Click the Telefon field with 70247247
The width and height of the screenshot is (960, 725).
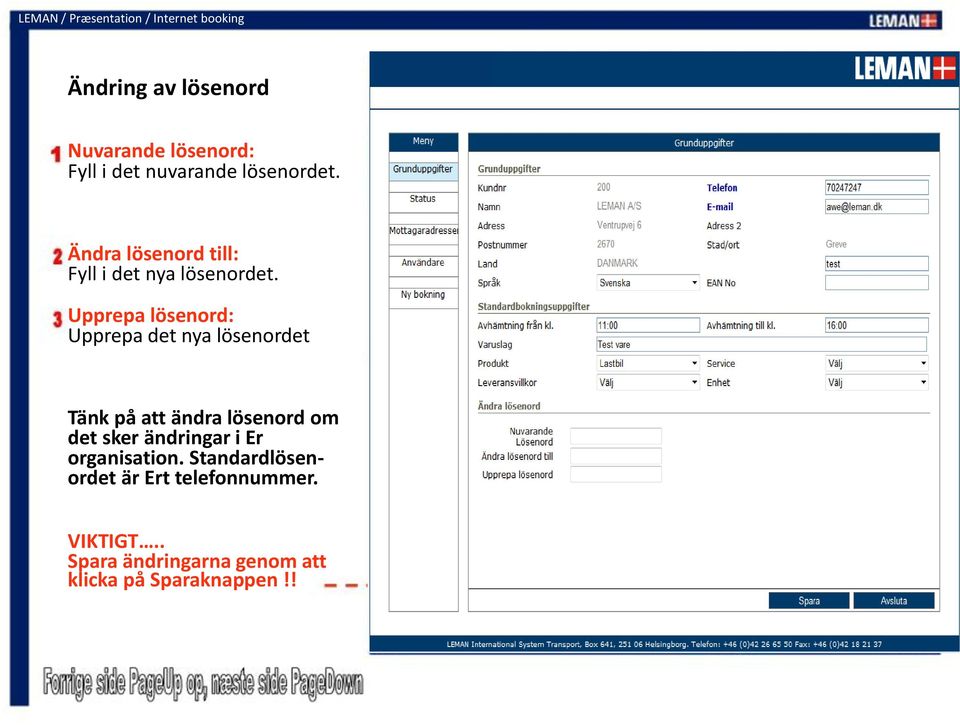tap(877, 188)
